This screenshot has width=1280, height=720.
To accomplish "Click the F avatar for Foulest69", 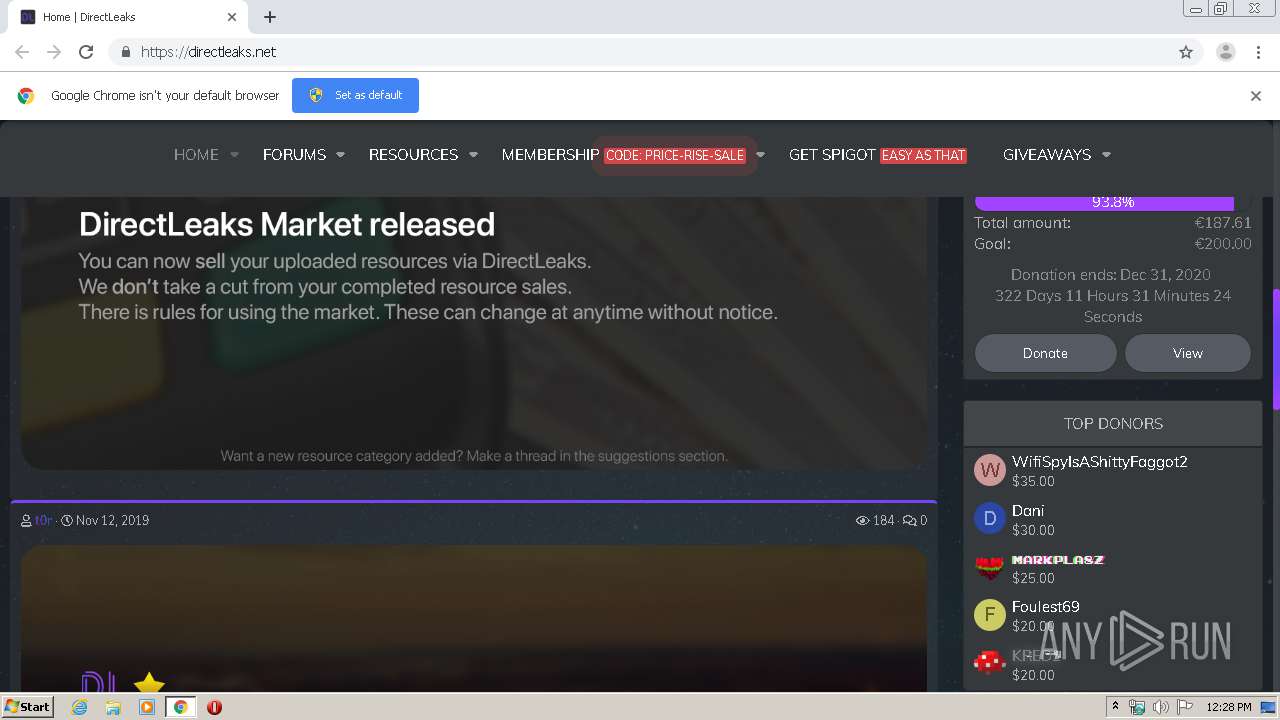I will [x=990, y=615].
